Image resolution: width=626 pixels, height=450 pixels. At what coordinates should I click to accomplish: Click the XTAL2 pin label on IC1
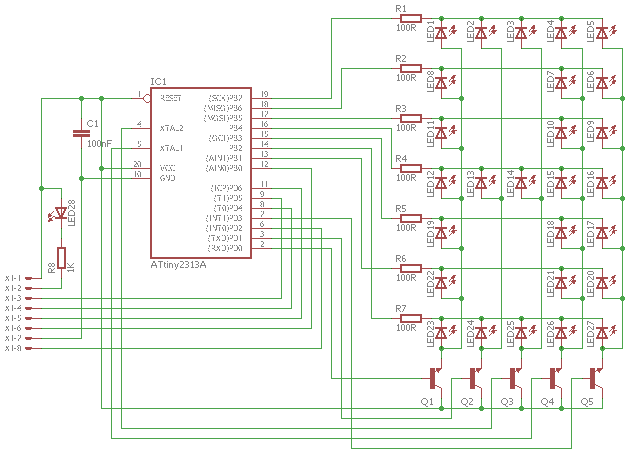pyautogui.click(x=171, y=127)
